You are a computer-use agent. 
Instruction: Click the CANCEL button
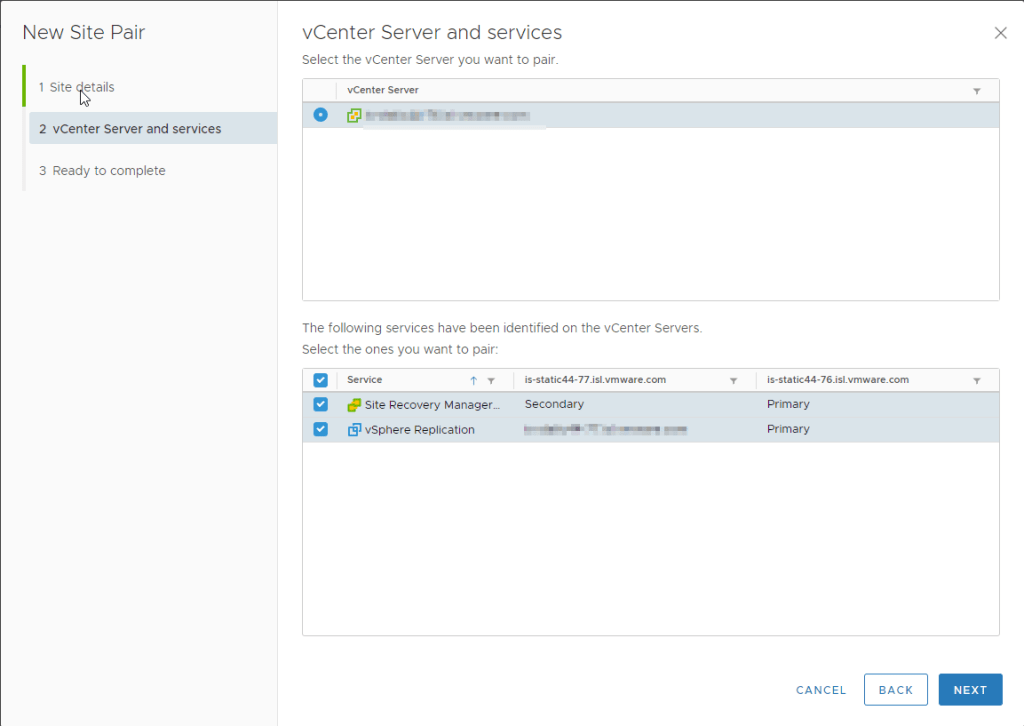821,690
